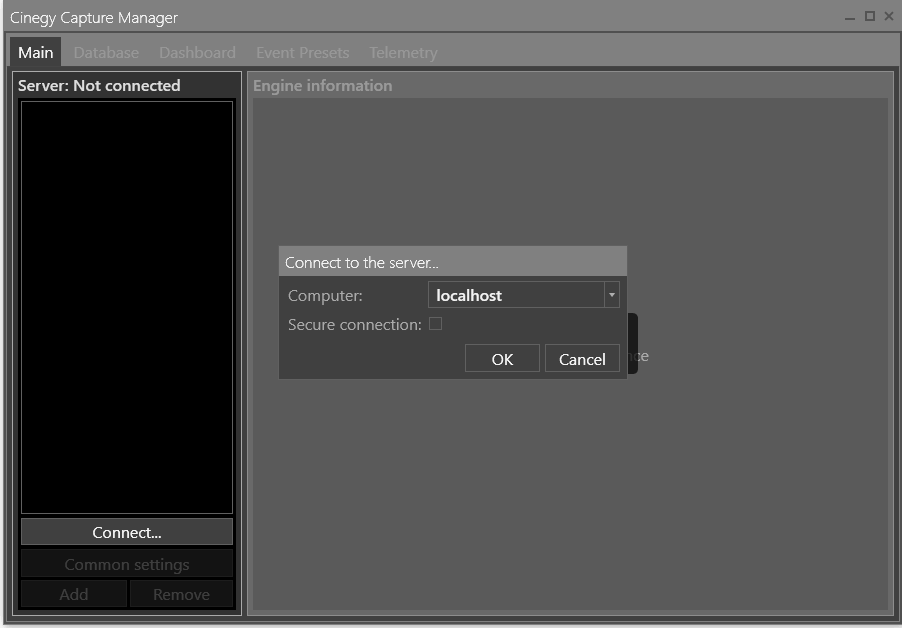The width and height of the screenshot is (902, 628).
Task: Click the localhost input field
Action: [x=510, y=294]
